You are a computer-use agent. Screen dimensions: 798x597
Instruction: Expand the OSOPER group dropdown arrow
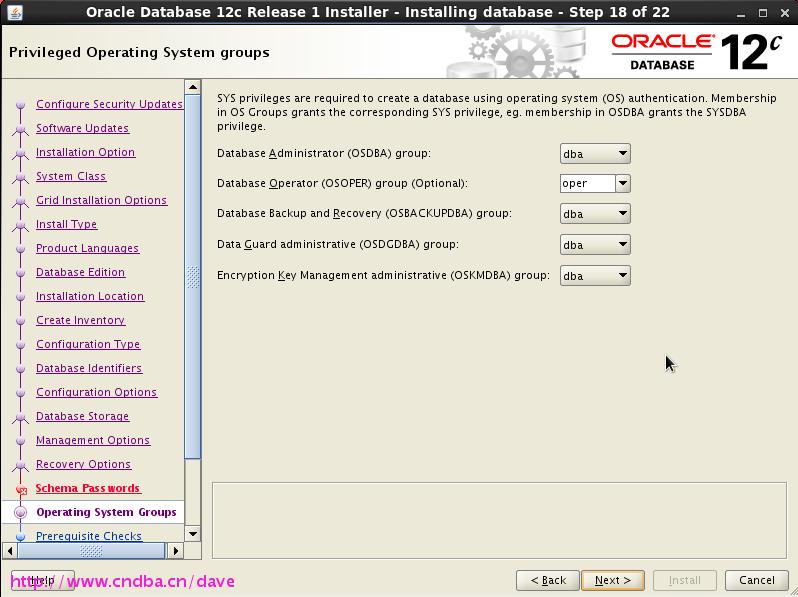pos(623,183)
